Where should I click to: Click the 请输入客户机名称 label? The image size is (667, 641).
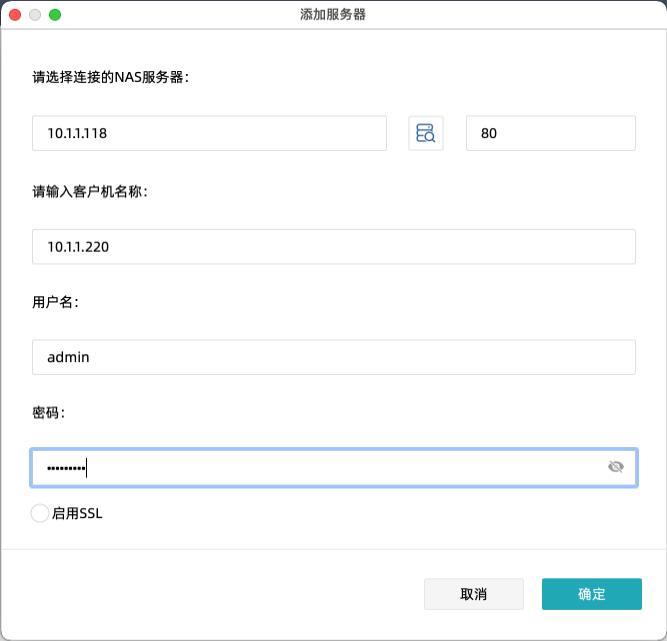(90, 191)
